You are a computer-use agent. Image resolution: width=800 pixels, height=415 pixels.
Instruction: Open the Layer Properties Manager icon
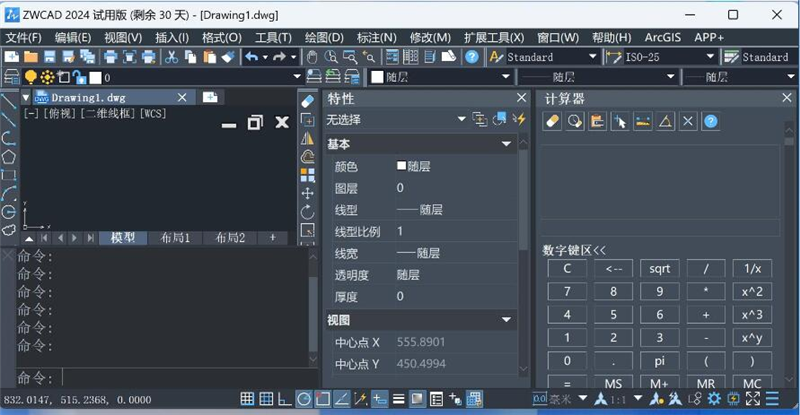point(11,77)
